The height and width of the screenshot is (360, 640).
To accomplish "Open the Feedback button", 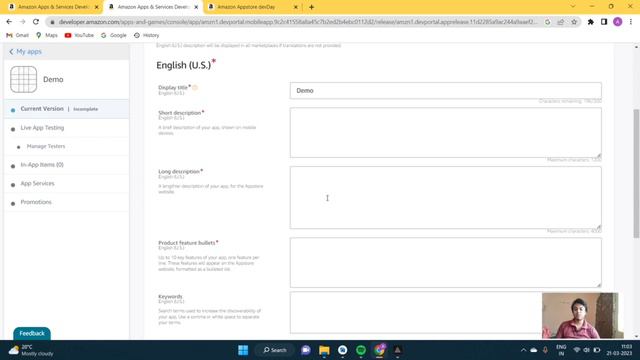I will point(32,333).
